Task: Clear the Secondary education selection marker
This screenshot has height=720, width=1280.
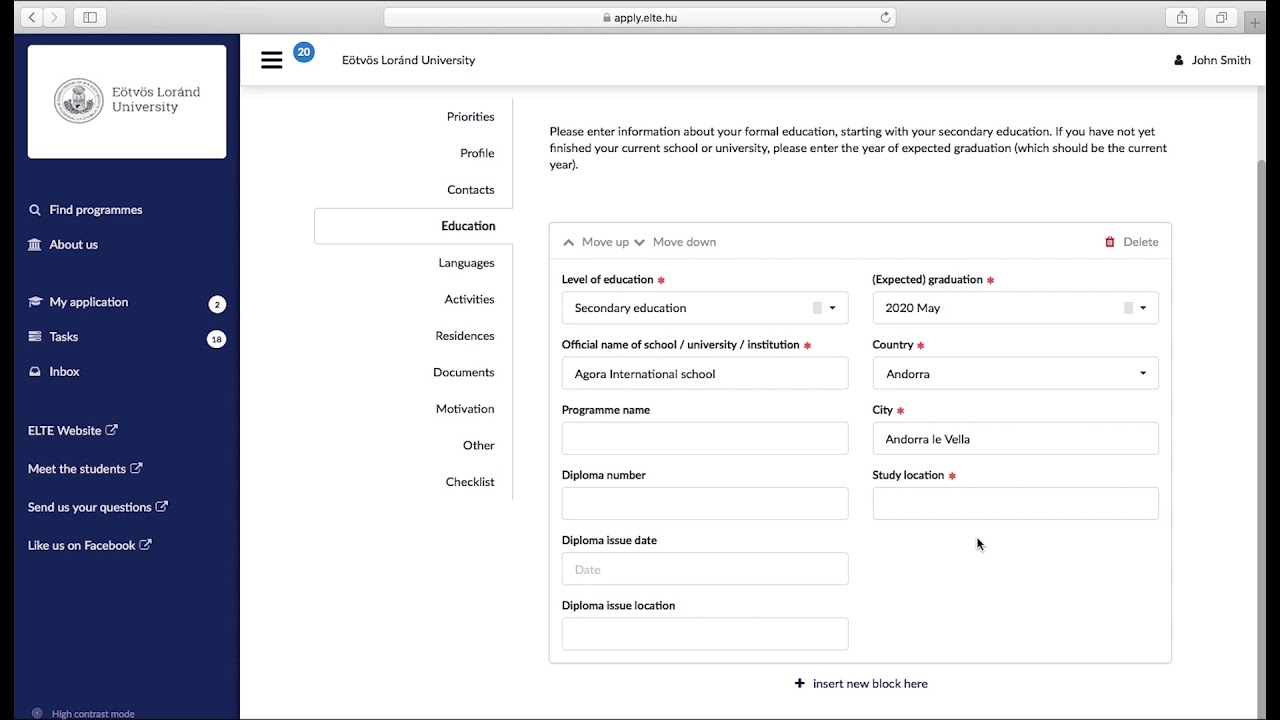Action: coord(817,308)
